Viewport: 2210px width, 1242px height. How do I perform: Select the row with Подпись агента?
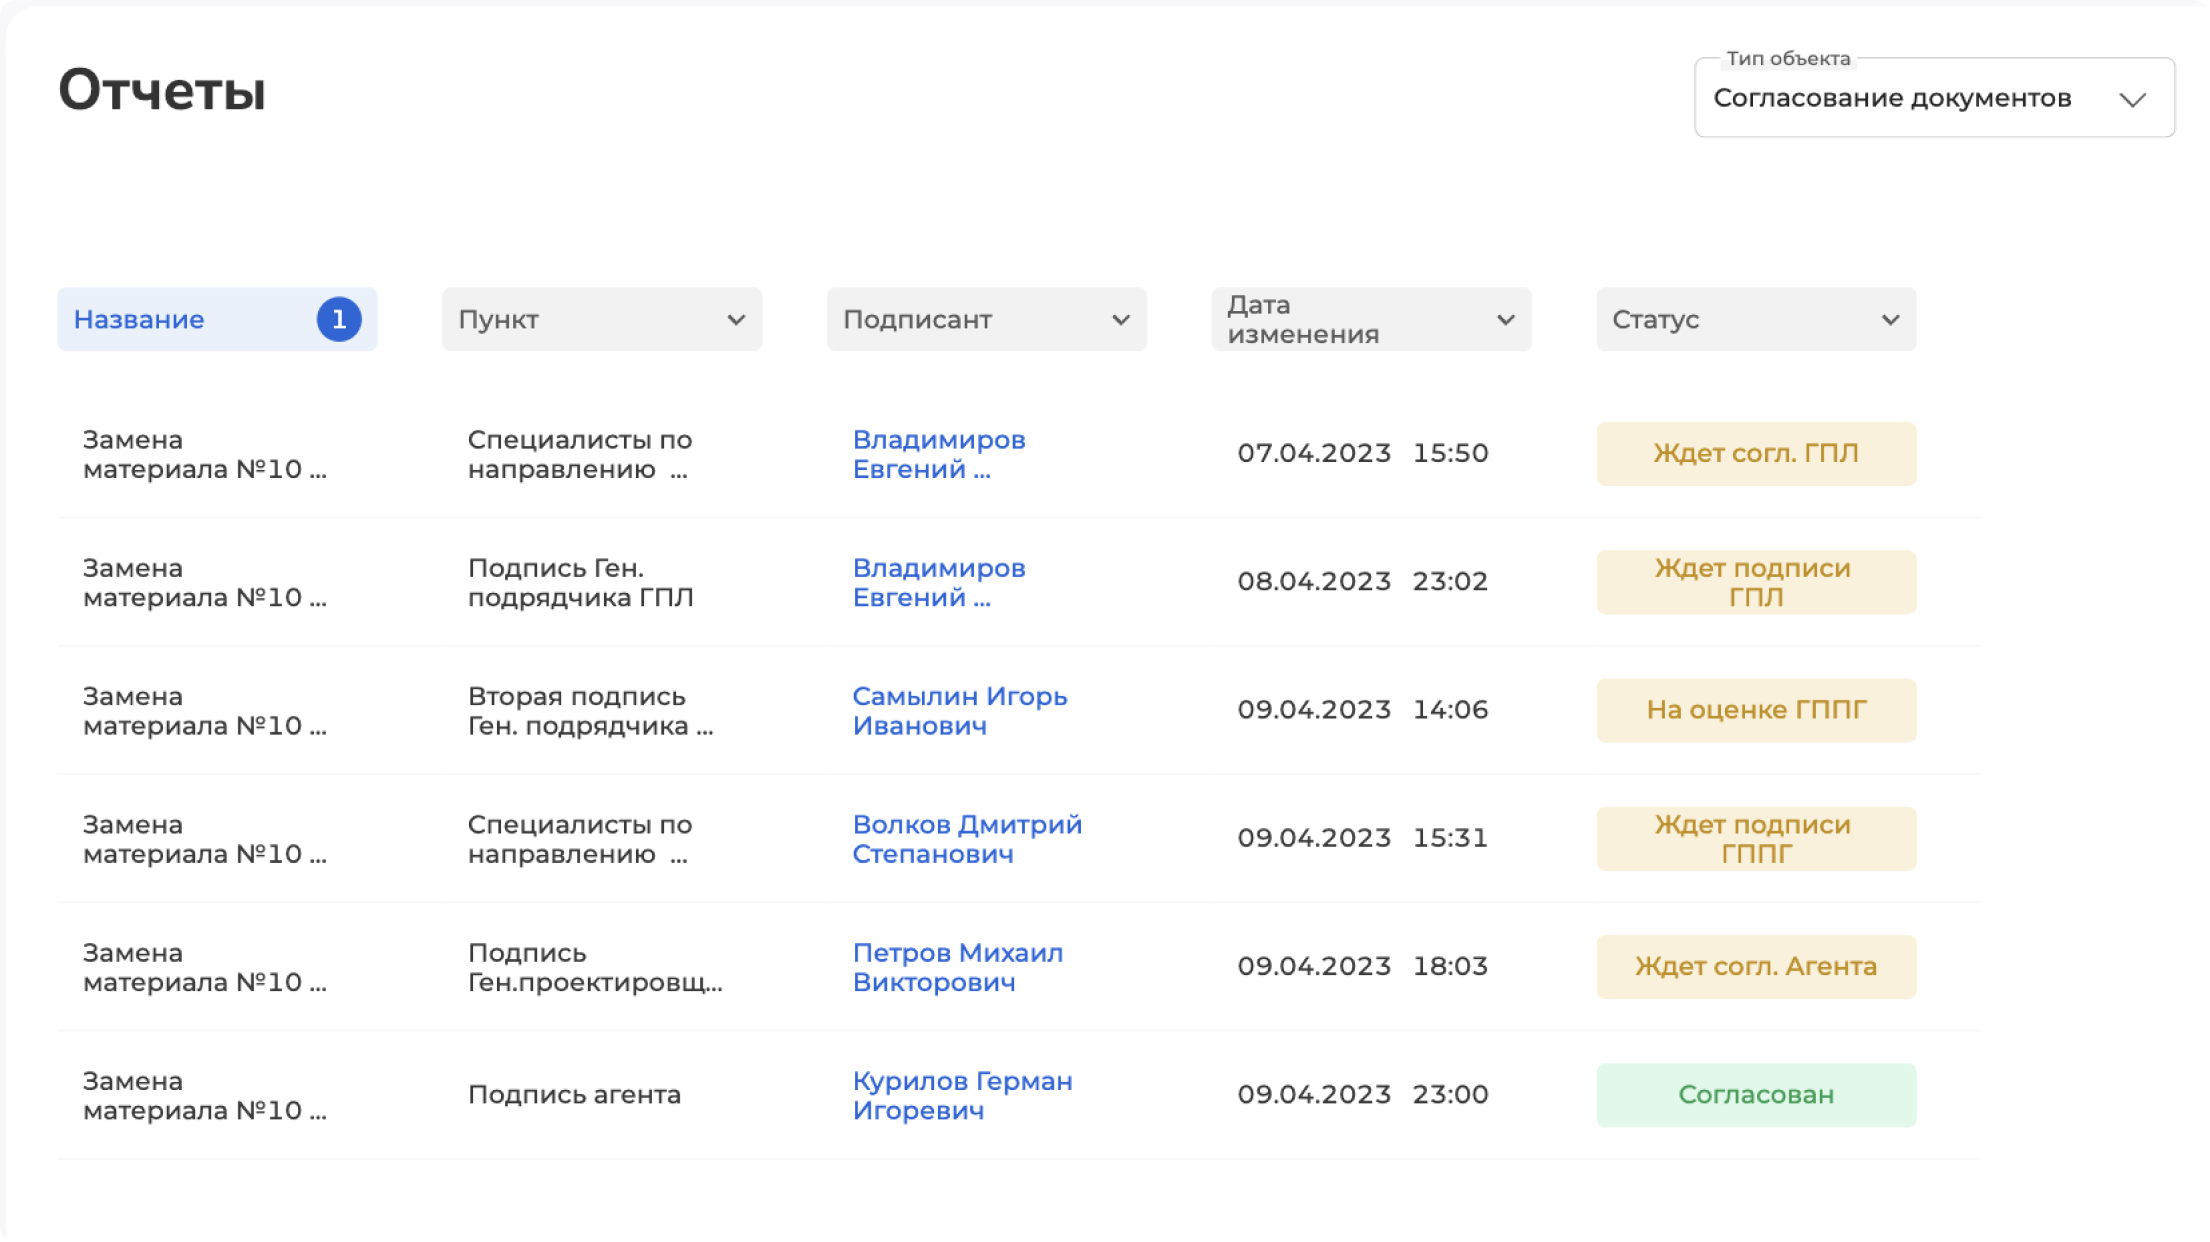point(574,1094)
